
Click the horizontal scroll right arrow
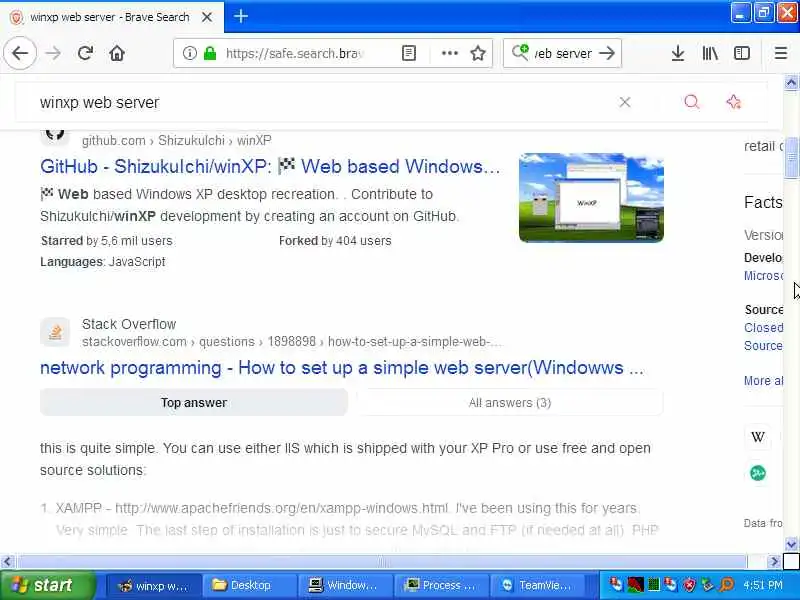click(x=774, y=562)
